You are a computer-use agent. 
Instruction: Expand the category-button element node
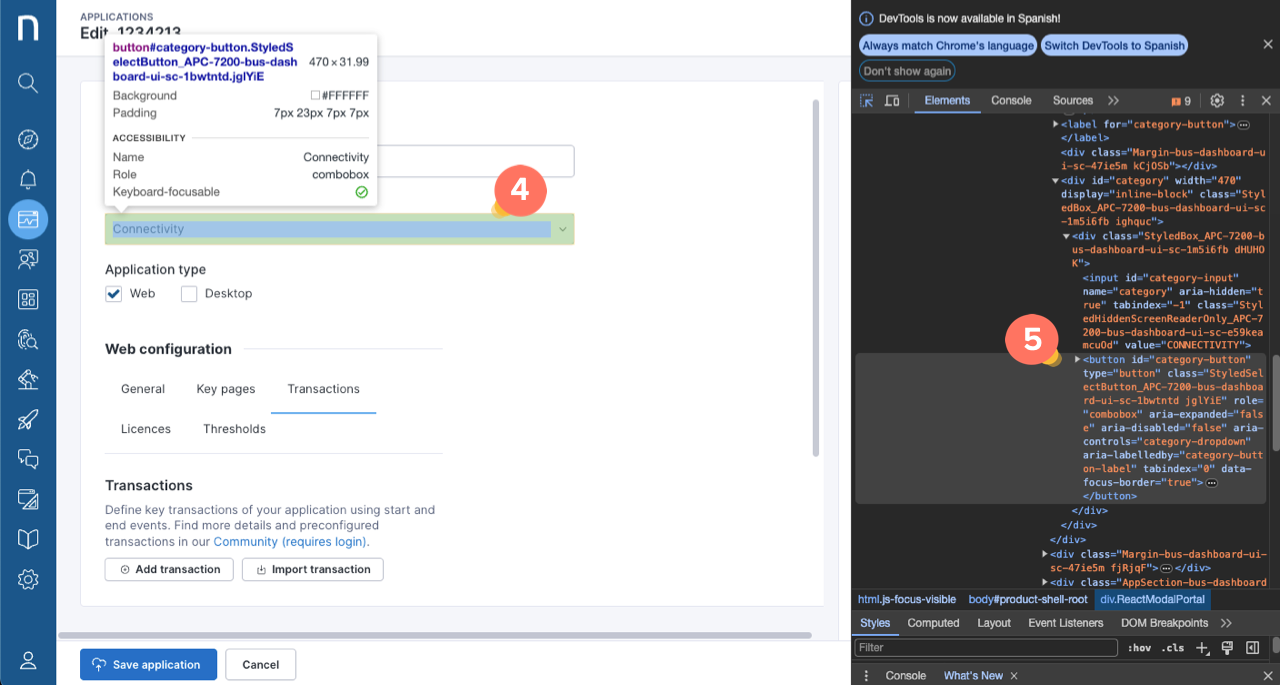1077,360
